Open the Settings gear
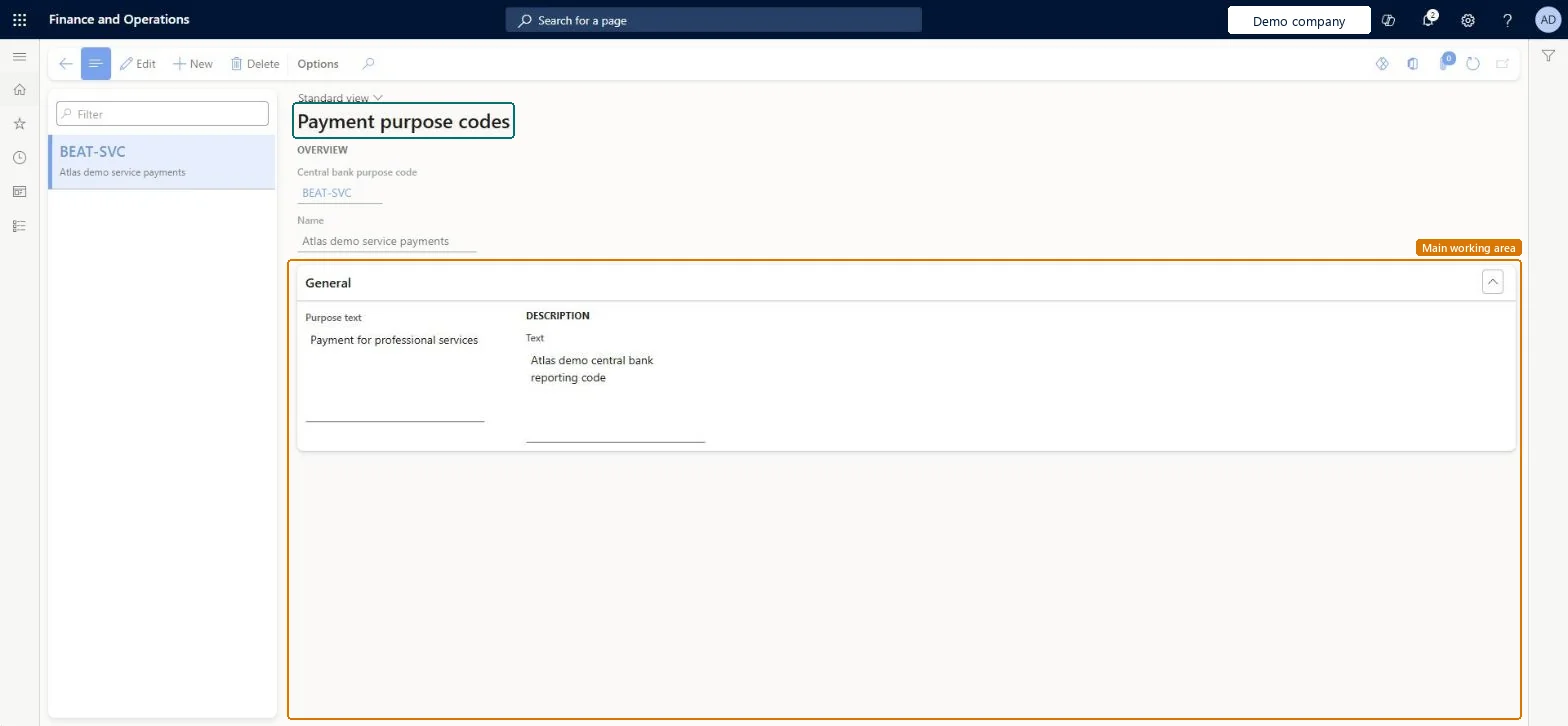The width and height of the screenshot is (1568, 726). 1468,20
